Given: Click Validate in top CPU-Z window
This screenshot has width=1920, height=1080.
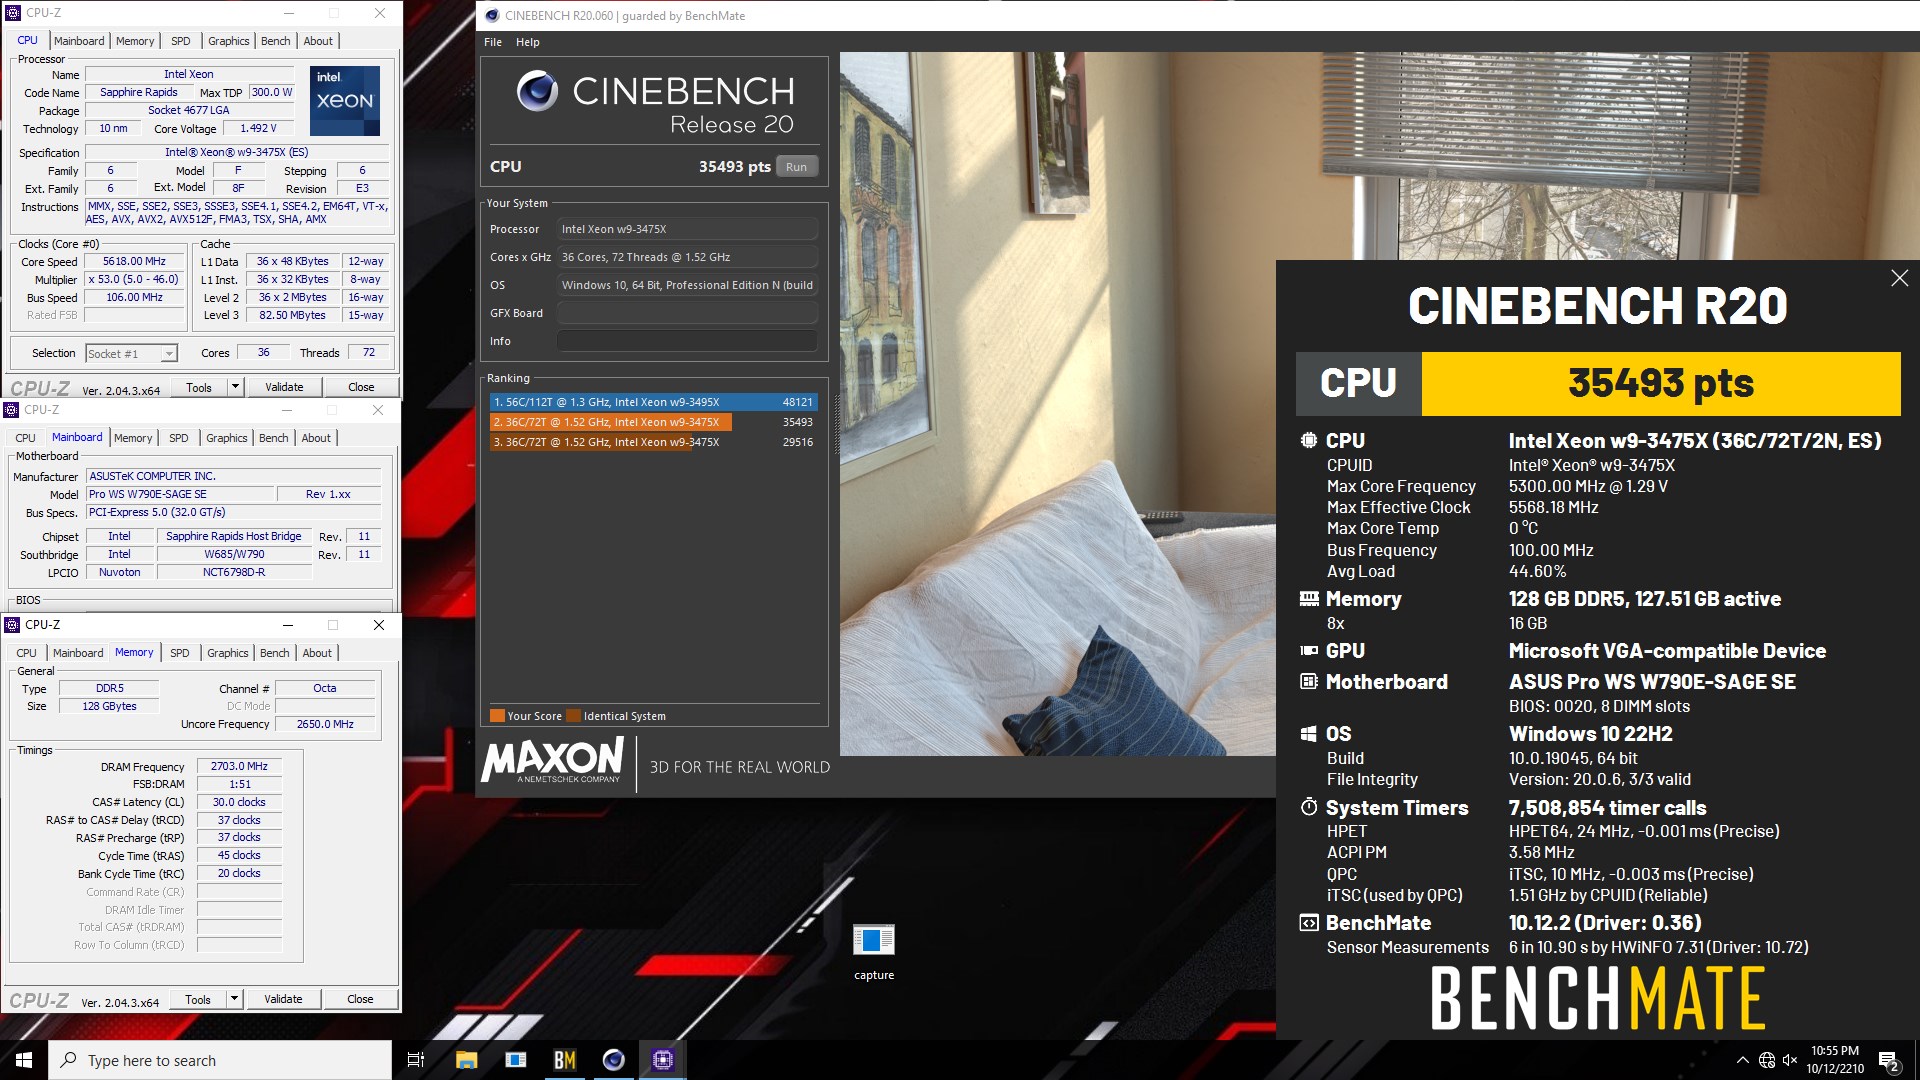Looking at the screenshot, I should click(284, 387).
